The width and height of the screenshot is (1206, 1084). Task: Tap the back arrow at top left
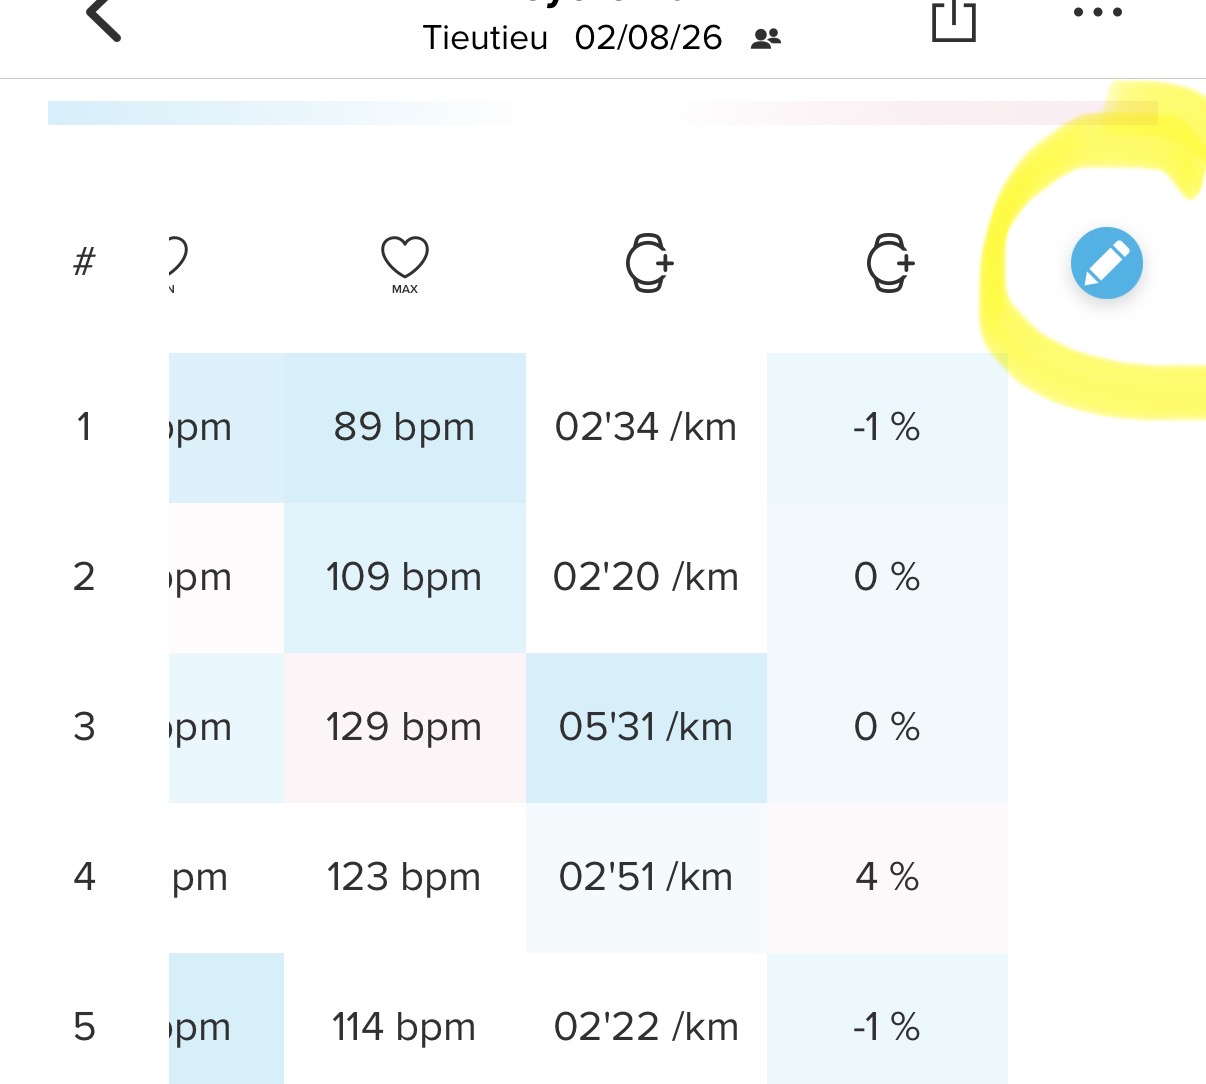click(x=103, y=19)
